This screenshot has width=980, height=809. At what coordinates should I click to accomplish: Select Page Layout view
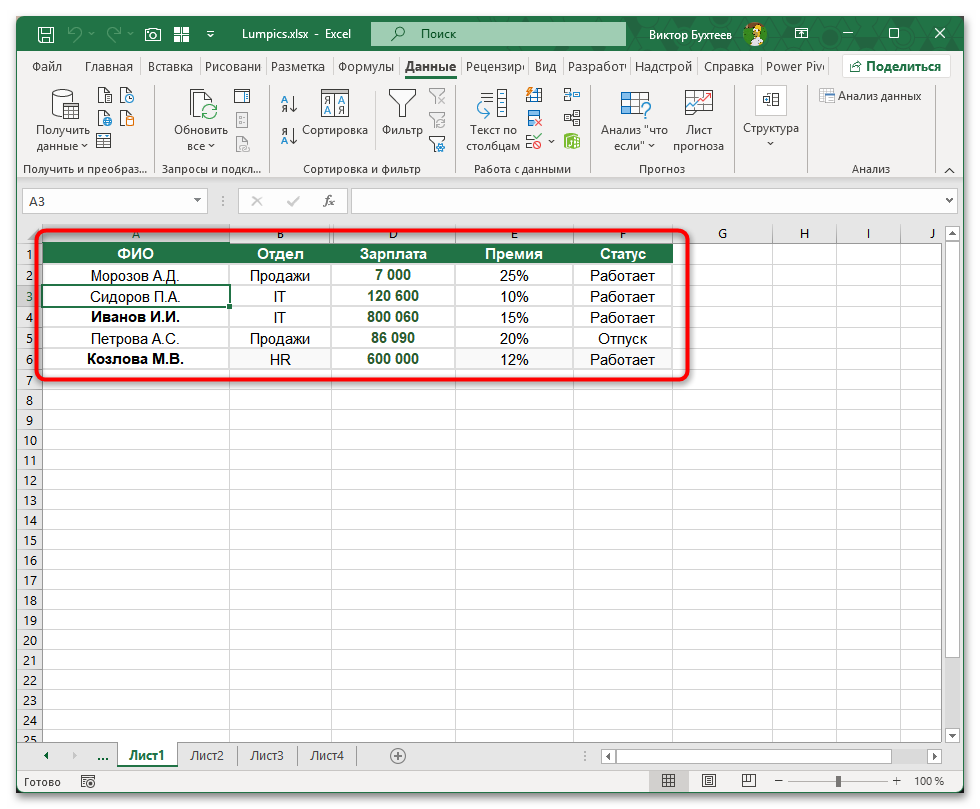click(x=709, y=780)
